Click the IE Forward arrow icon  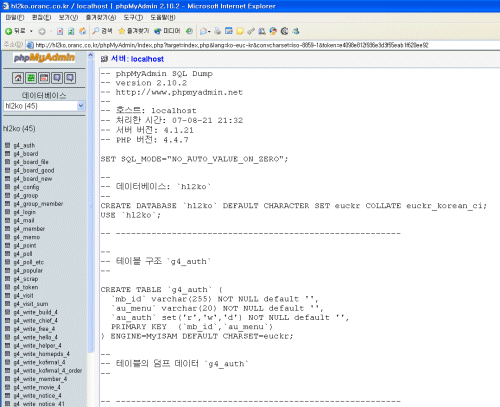42,31
